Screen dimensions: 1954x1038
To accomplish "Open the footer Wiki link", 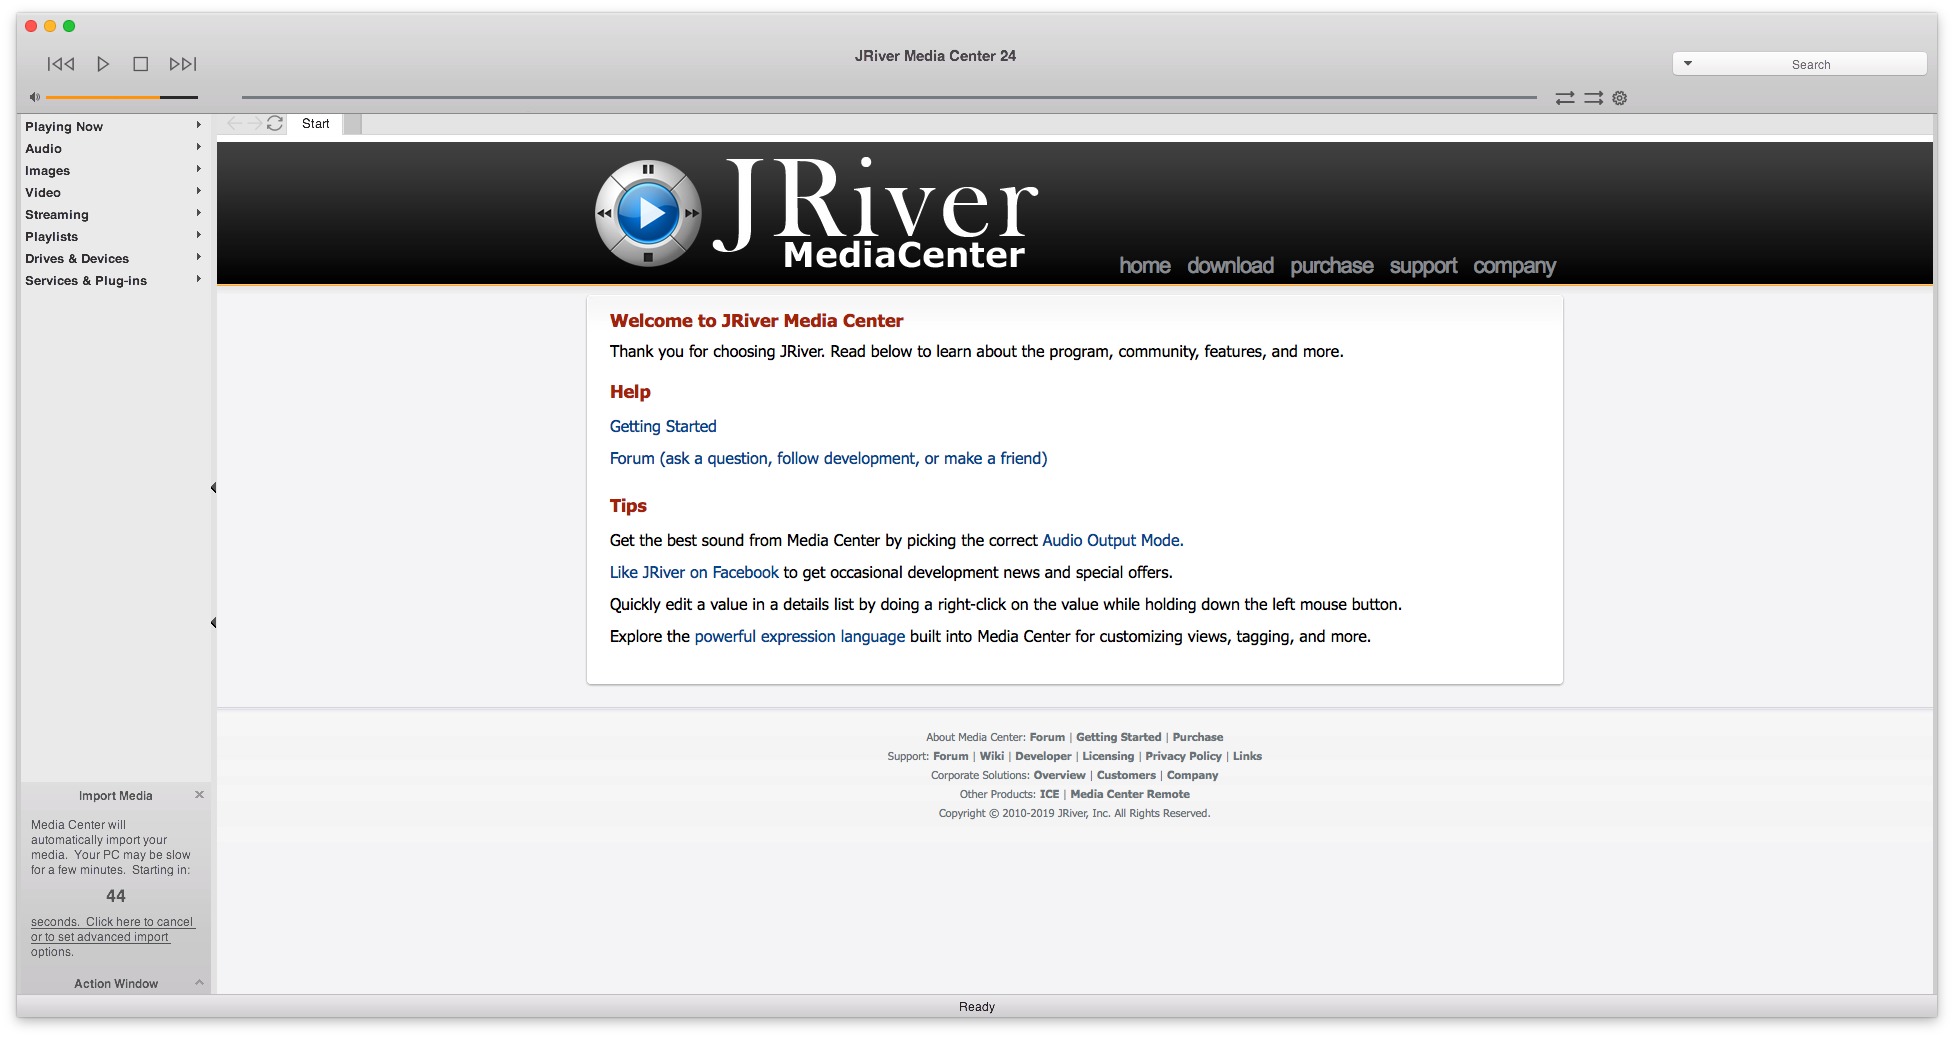I will [992, 757].
